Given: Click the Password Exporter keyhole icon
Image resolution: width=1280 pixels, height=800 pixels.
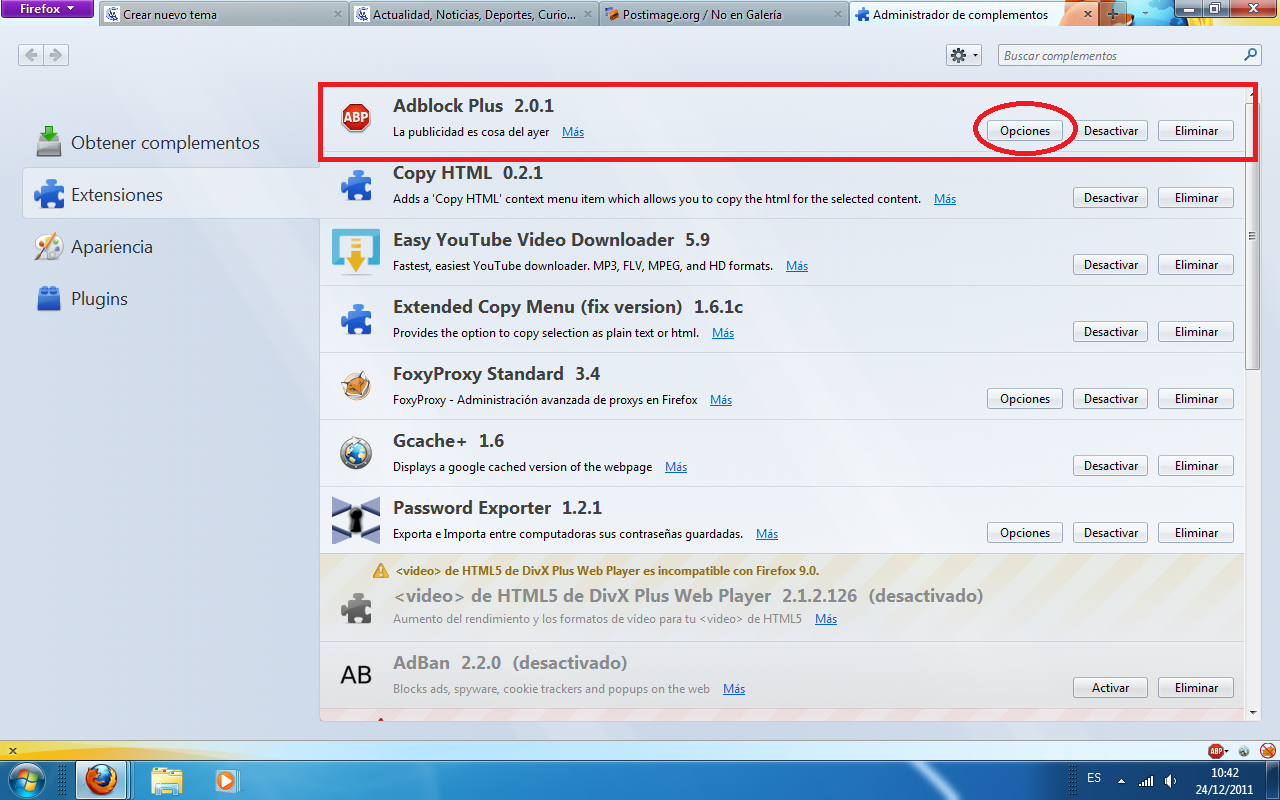Looking at the screenshot, I should click(356, 520).
